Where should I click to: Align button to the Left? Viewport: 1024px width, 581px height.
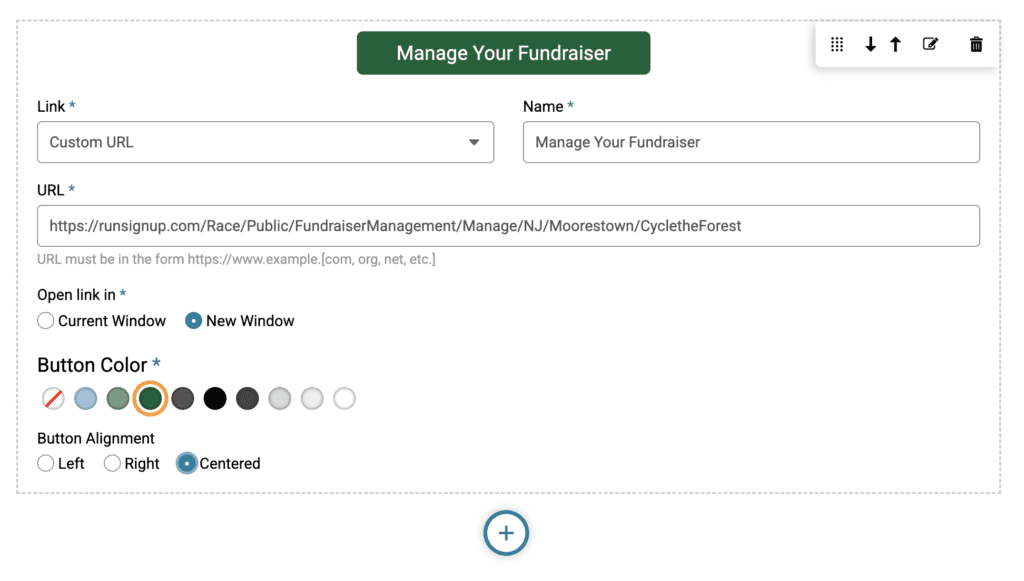(45, 463)
